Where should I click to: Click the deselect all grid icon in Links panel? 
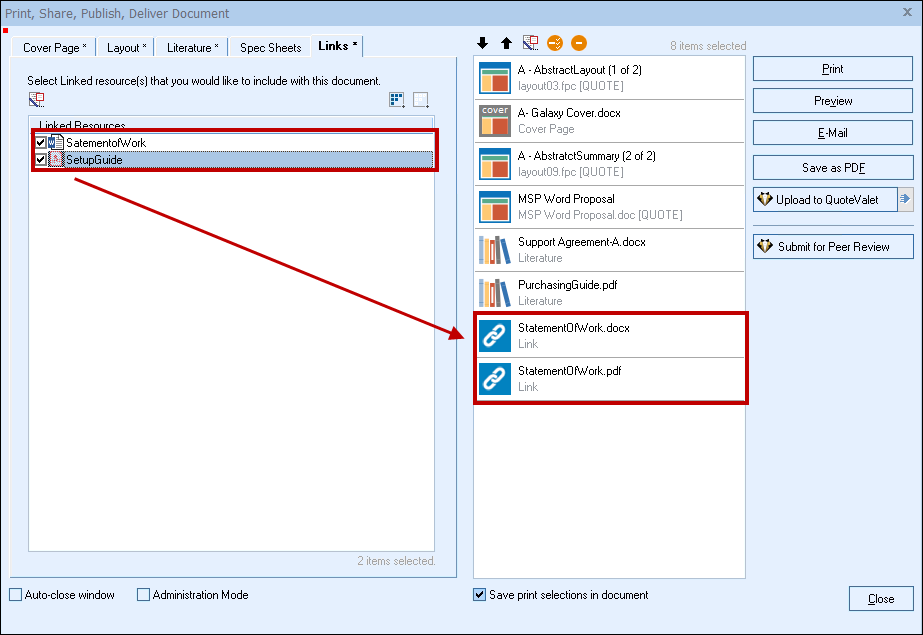[x=420, y=99]
